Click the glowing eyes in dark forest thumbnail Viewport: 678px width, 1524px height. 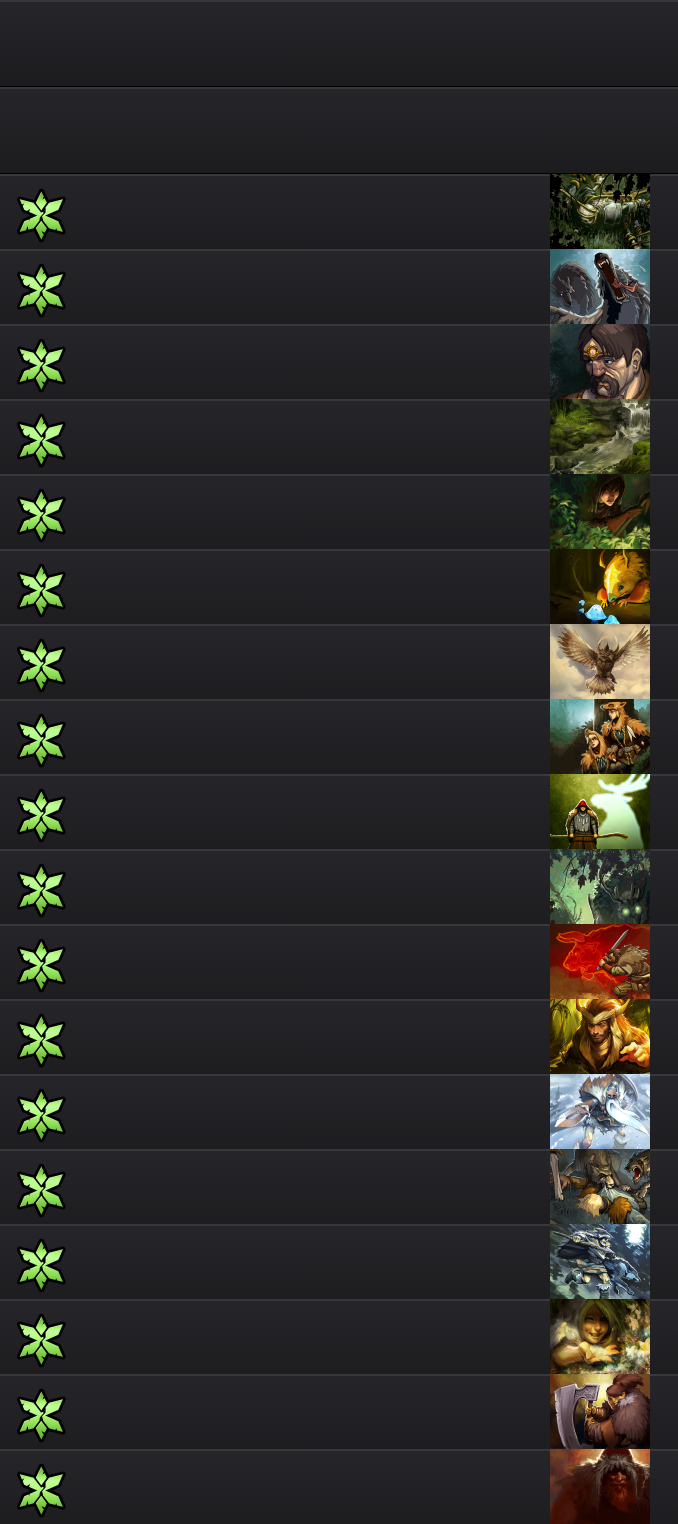600,887
